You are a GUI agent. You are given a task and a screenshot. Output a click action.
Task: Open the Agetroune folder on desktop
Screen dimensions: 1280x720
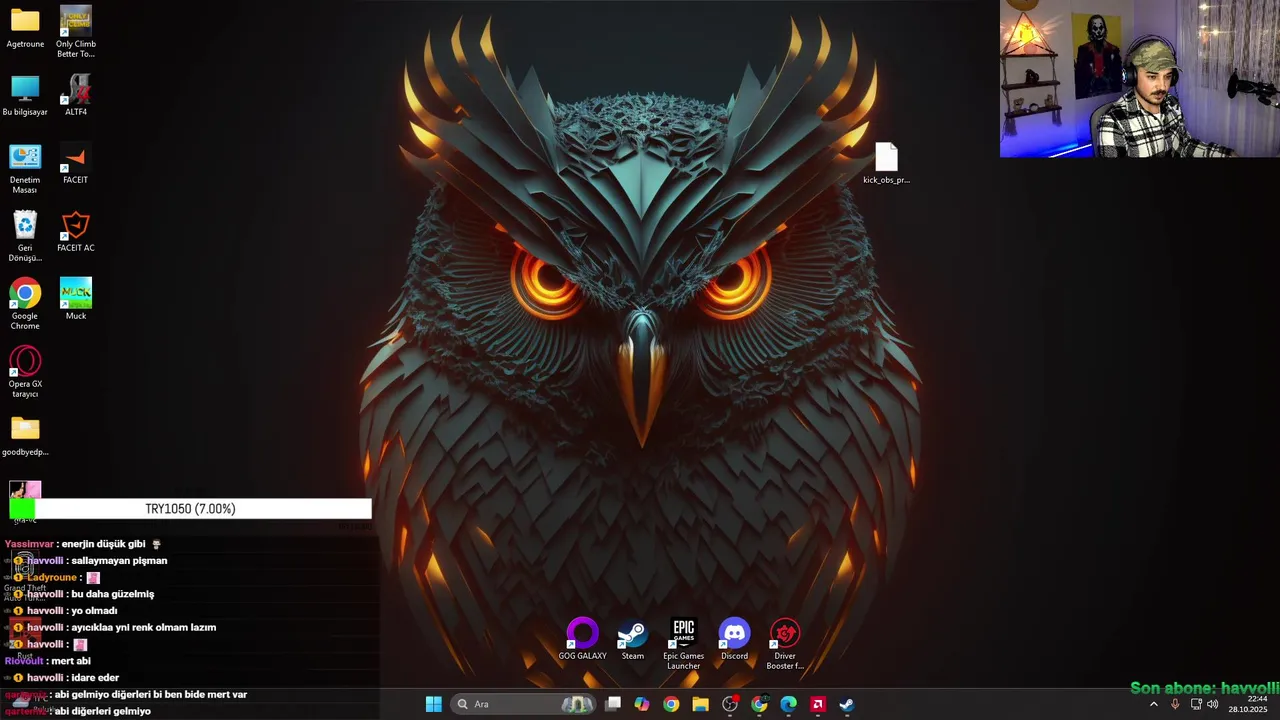(25, 28)
